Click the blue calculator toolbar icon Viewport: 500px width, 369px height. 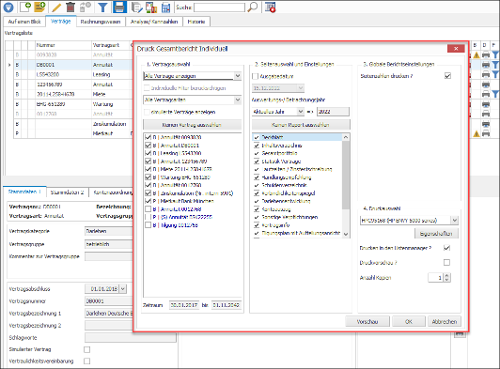point(166,7)
